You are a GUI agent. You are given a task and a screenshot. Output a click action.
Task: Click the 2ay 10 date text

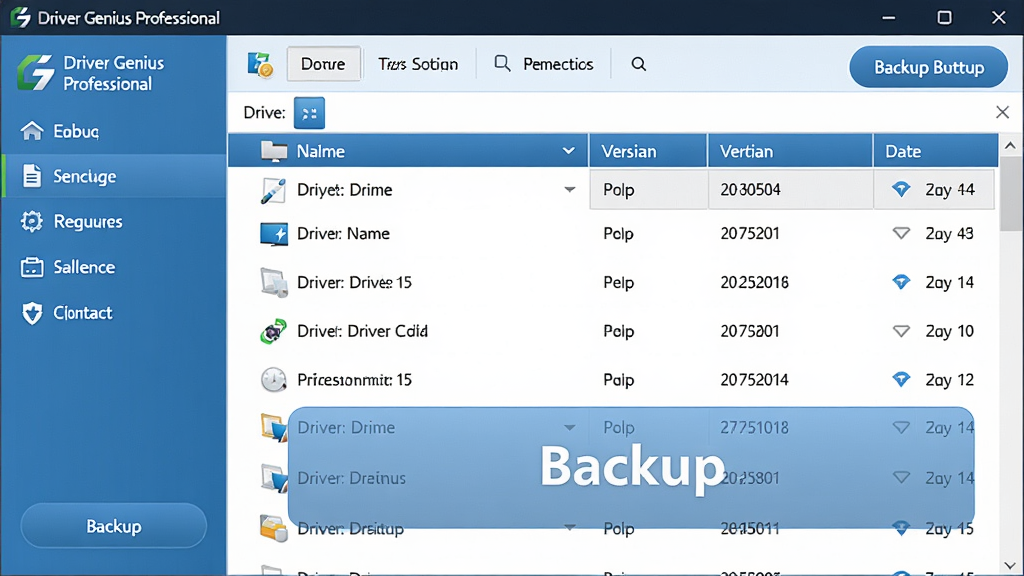[x=950, y=331]
